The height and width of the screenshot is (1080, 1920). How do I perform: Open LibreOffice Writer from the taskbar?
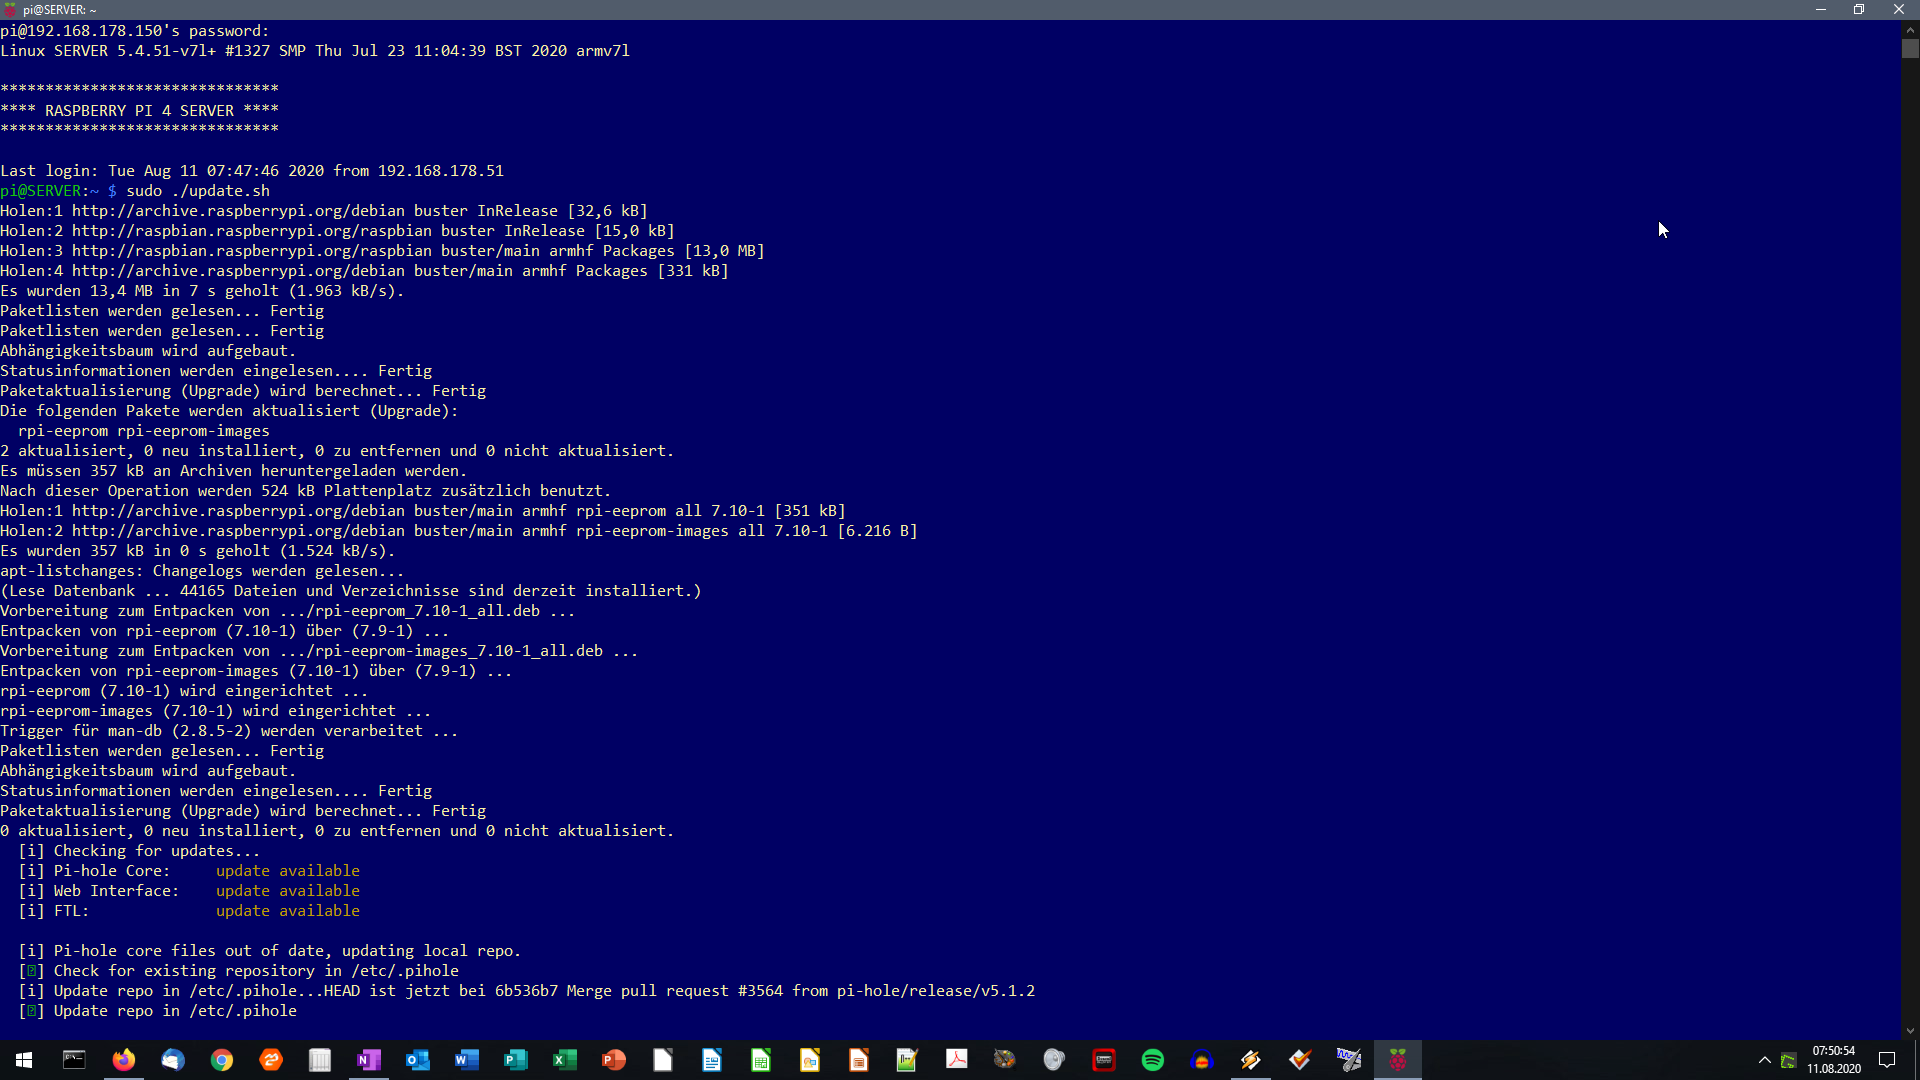pos(711,1060)
